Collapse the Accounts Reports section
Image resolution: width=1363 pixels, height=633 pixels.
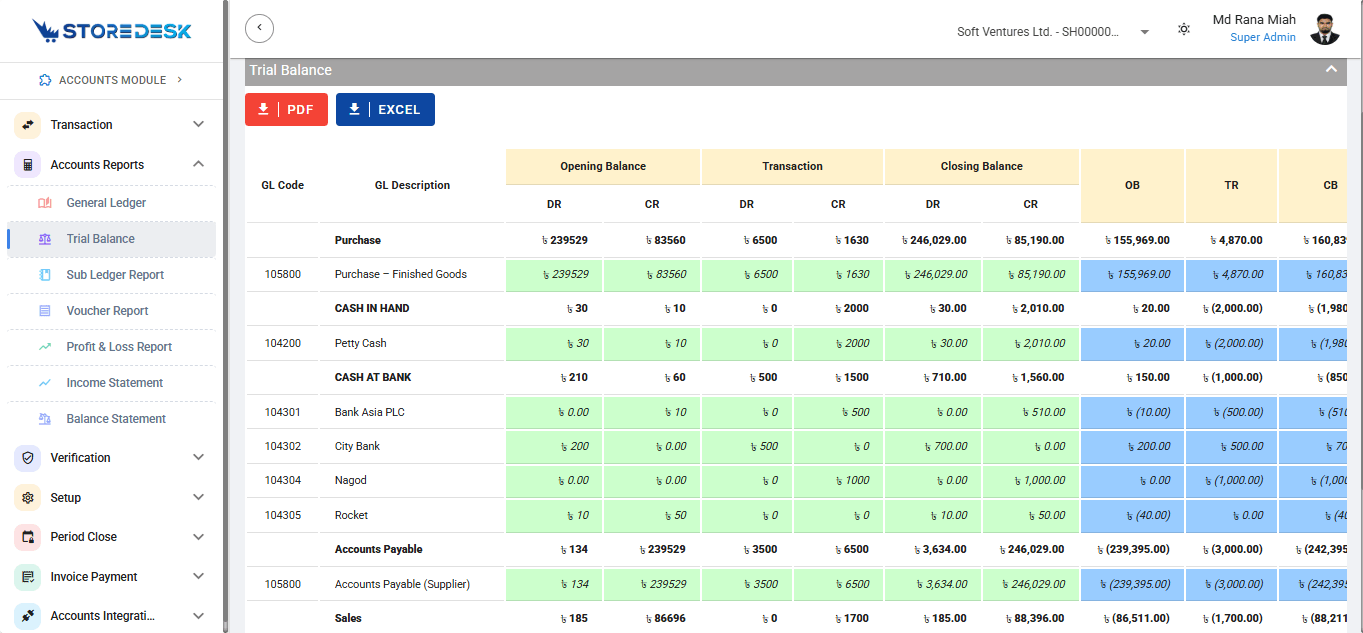[x=198, y=165]
